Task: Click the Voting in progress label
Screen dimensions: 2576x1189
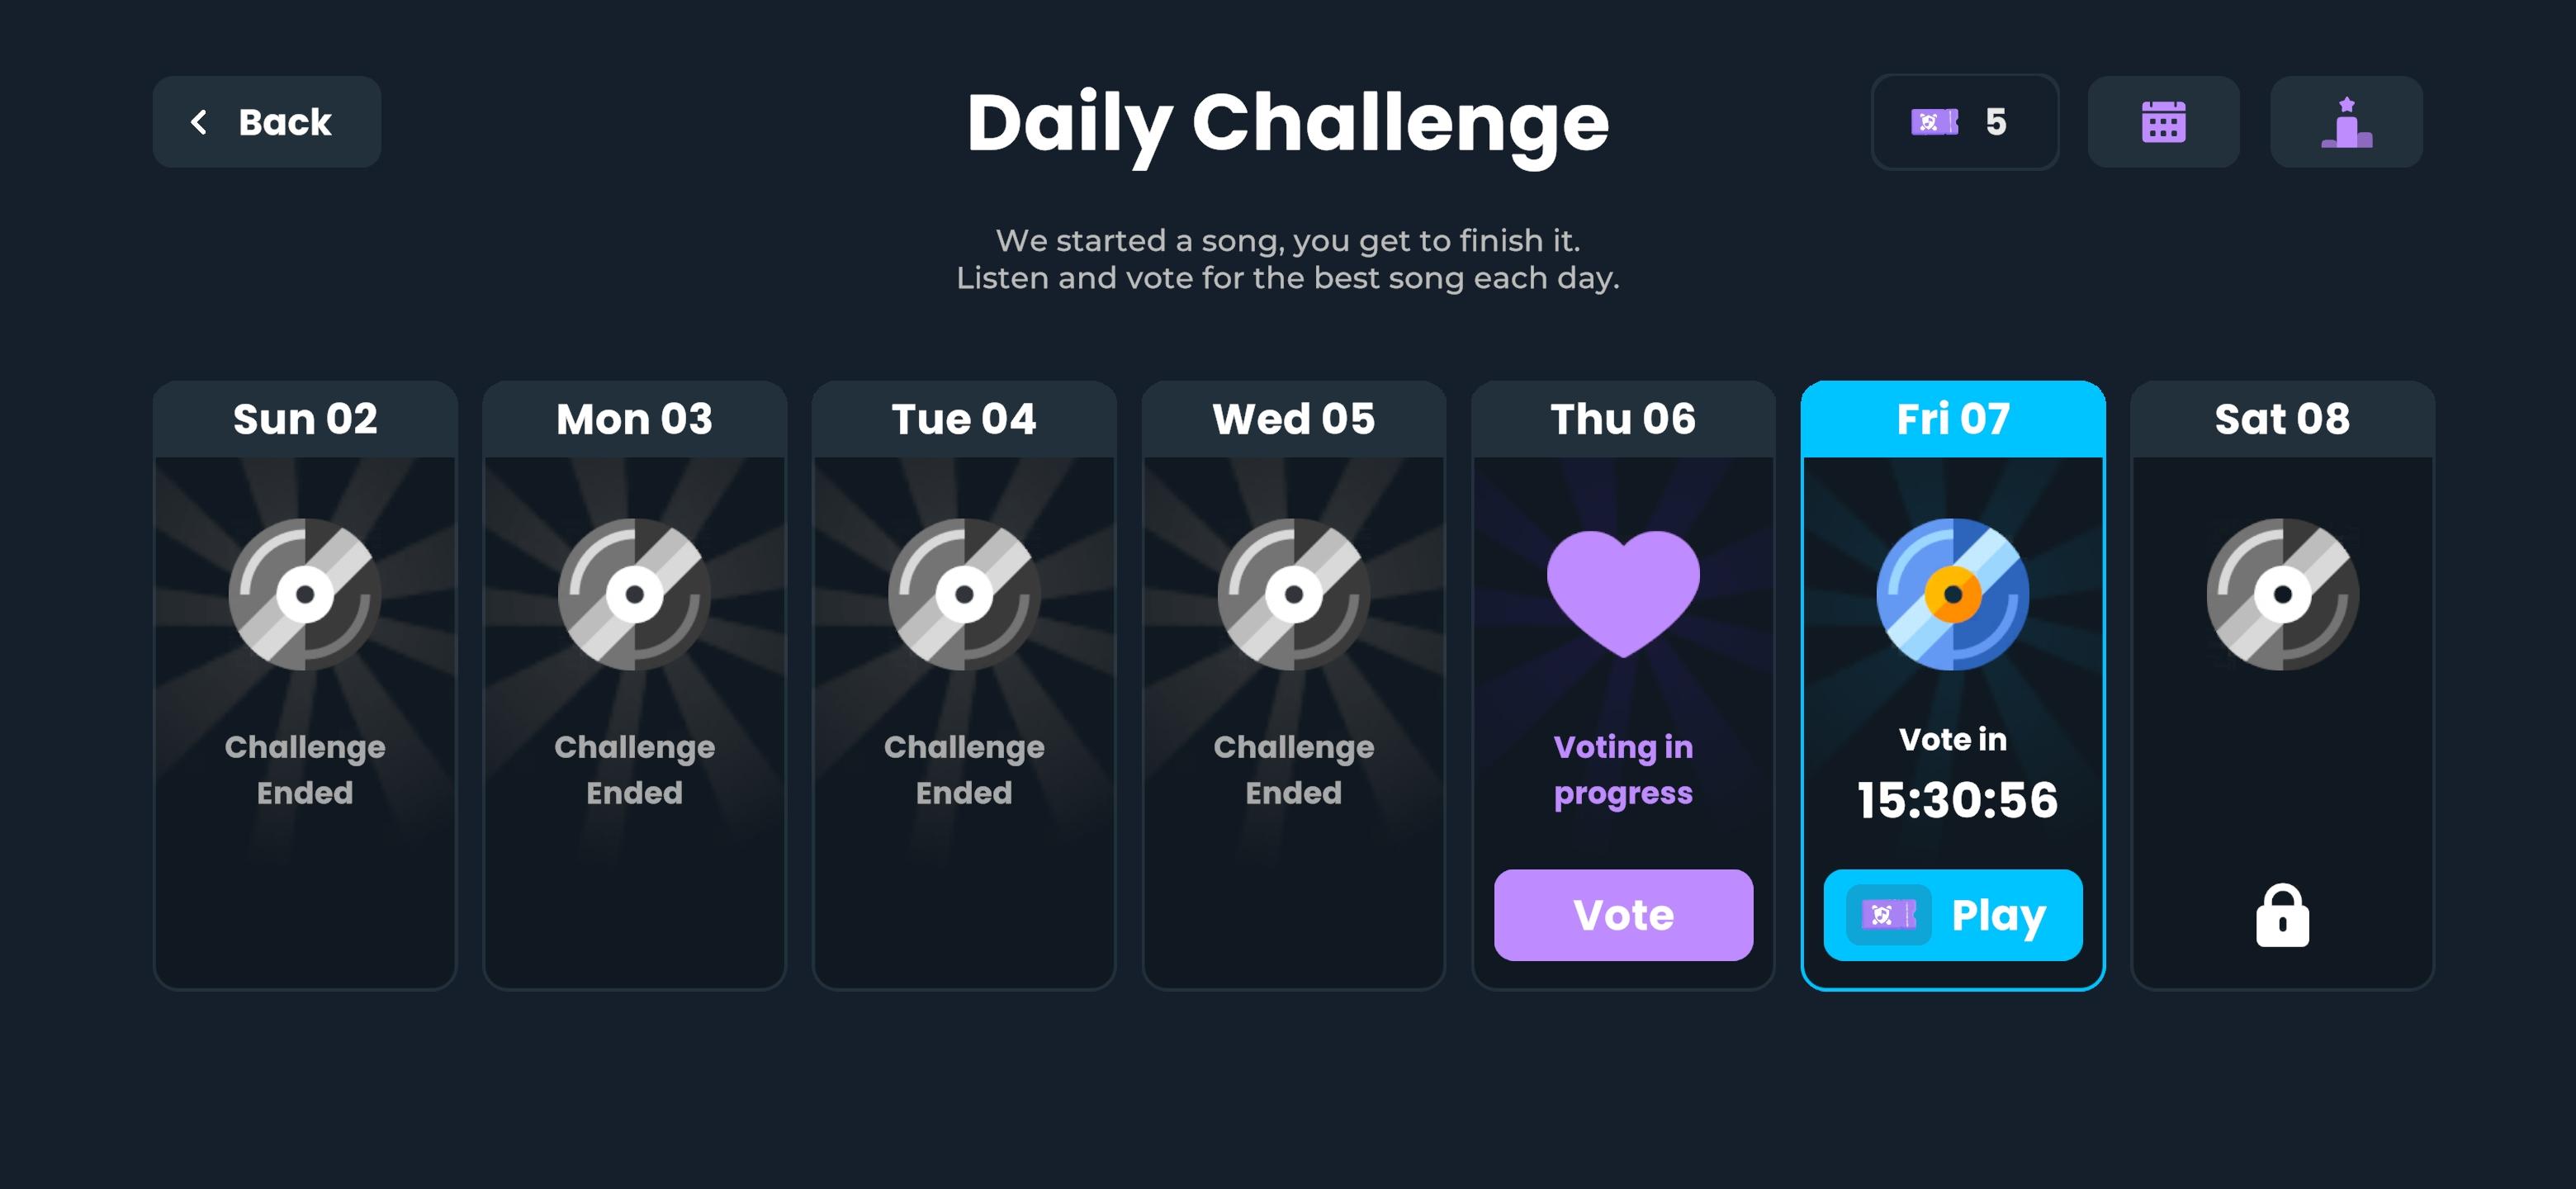Action: (x=1623, y=769)
